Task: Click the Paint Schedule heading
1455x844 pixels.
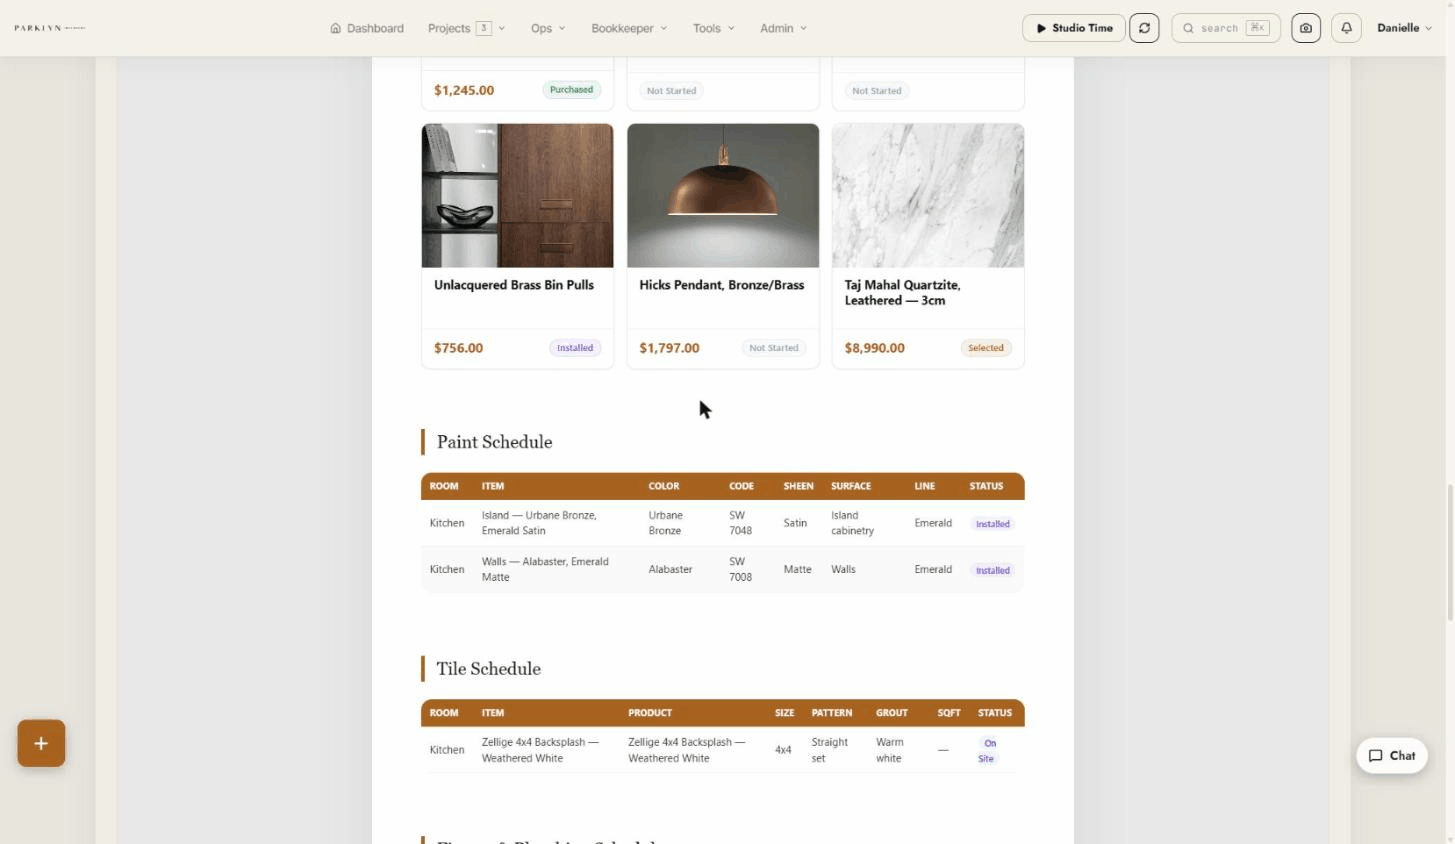Action: point(494,442)
